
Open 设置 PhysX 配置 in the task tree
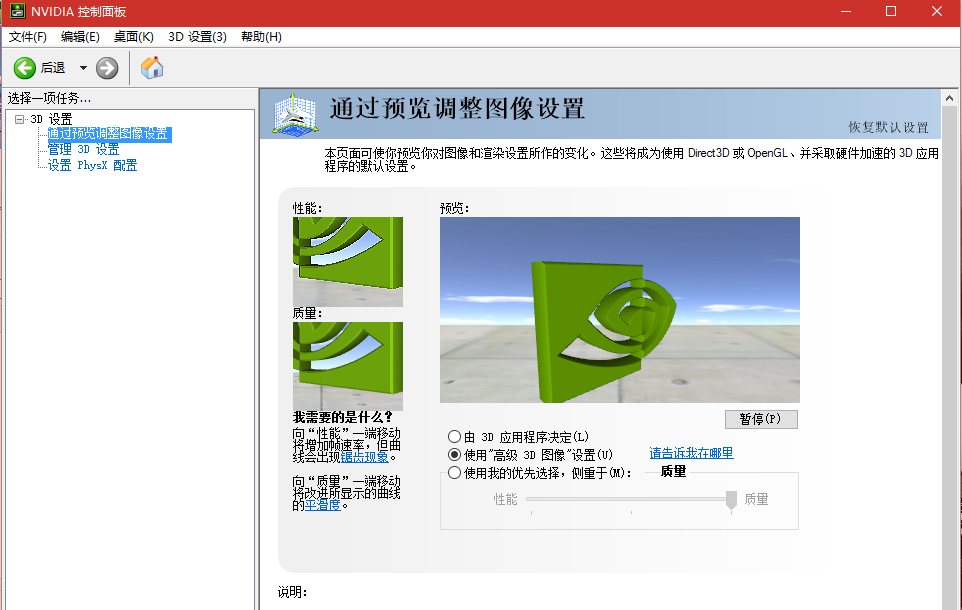point(93,165)
